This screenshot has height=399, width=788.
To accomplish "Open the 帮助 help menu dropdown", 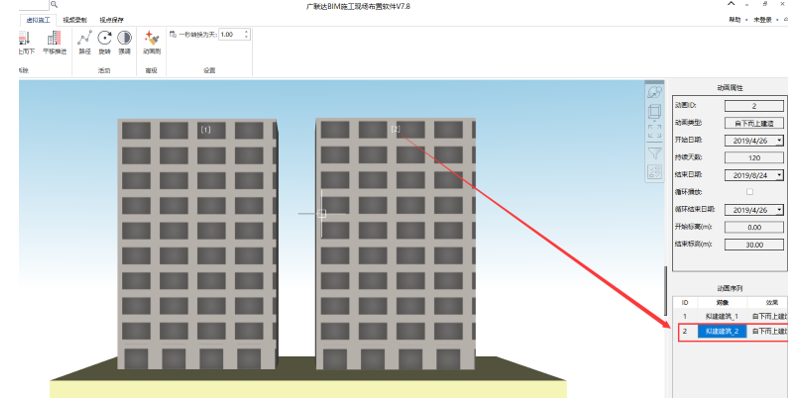I will (738, 20).
